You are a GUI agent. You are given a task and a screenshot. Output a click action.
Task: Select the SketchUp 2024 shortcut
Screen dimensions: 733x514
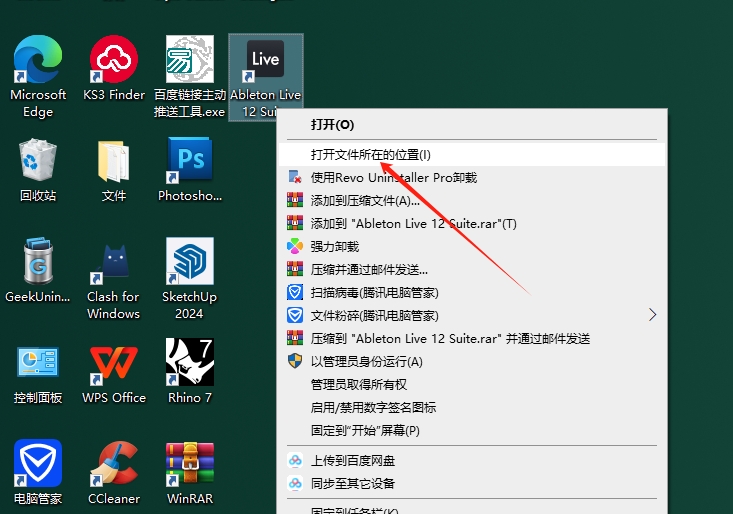[190, 279]
